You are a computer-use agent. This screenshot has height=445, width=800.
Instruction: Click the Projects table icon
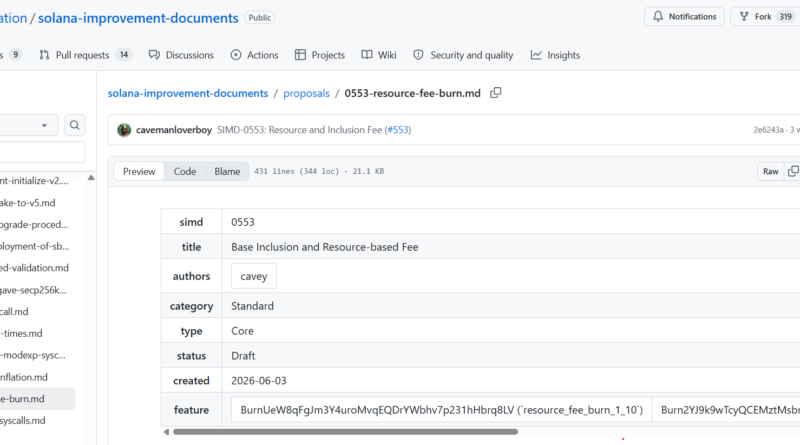[301, 55]
